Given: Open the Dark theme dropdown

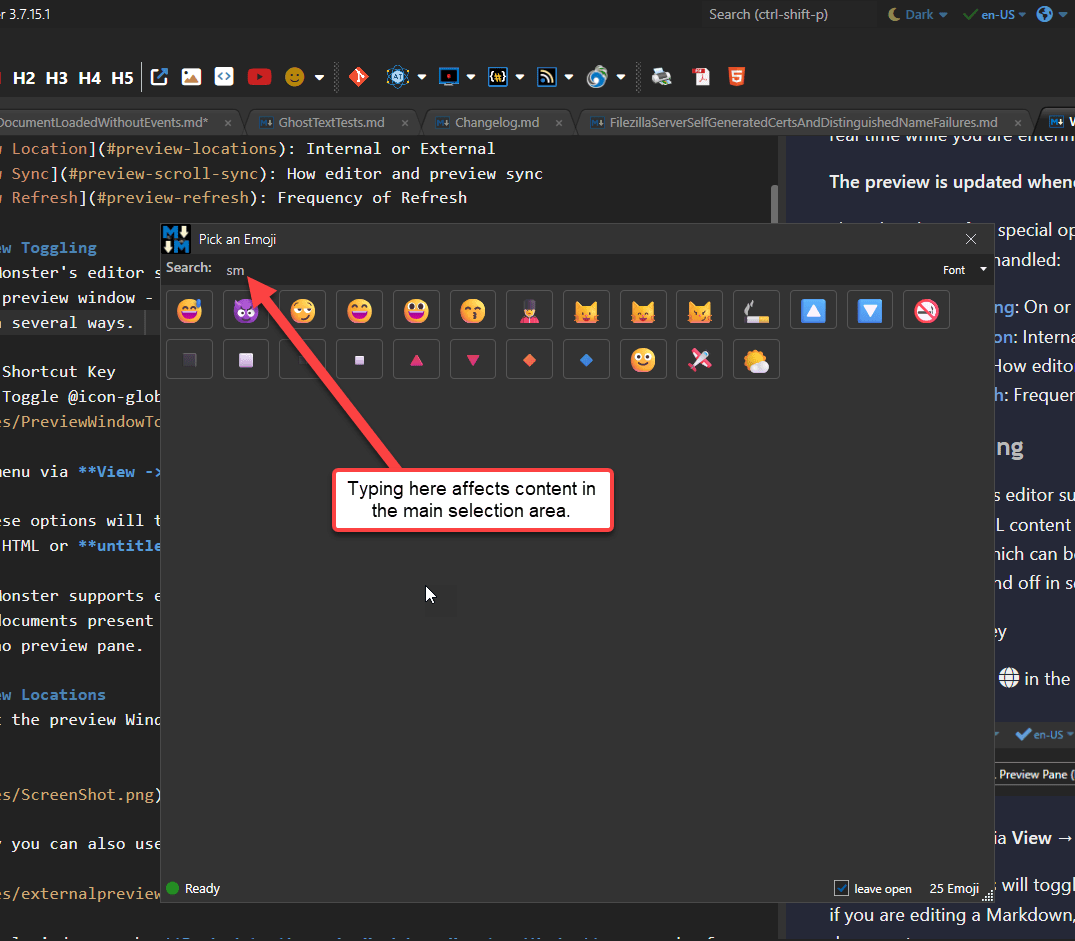Looking at the screenshot, I should coord(917,14).
